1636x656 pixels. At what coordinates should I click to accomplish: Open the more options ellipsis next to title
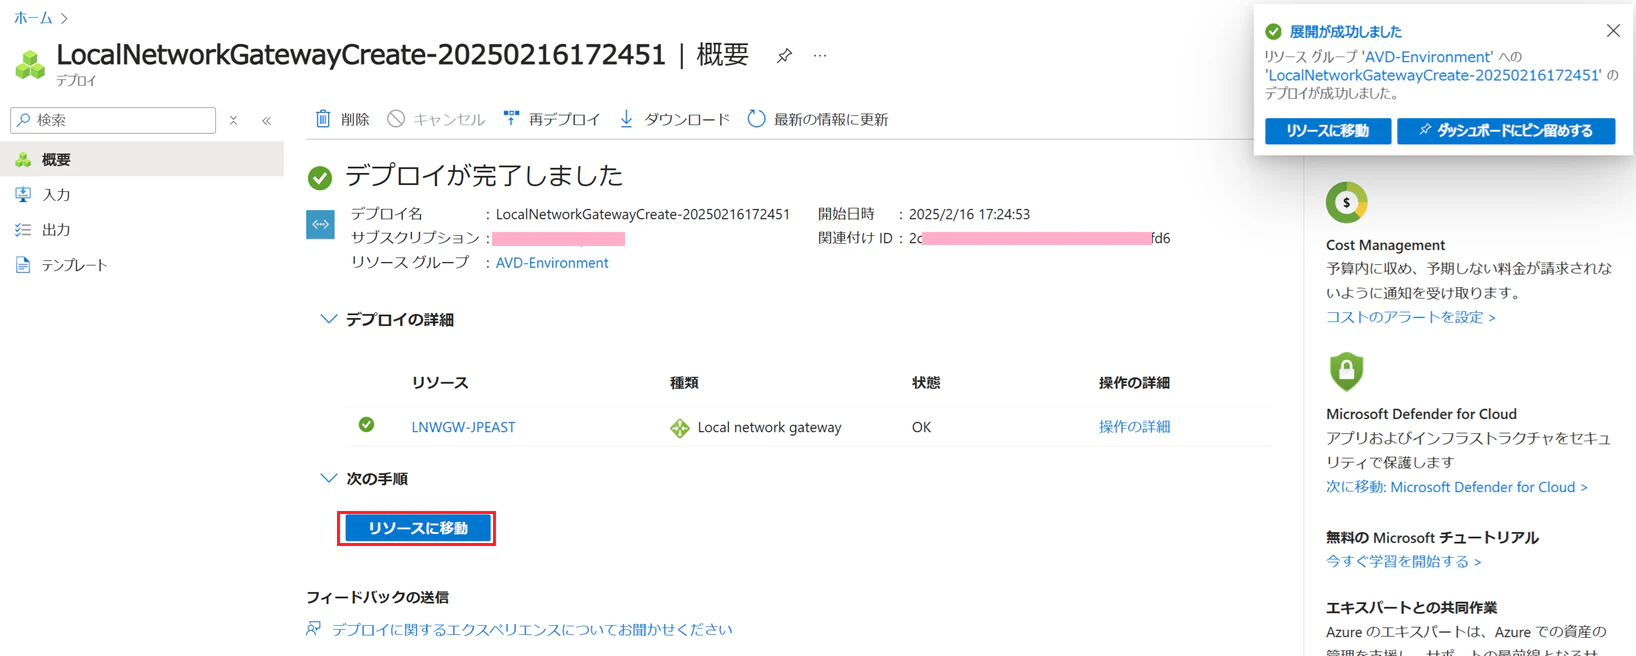(820, 56)
